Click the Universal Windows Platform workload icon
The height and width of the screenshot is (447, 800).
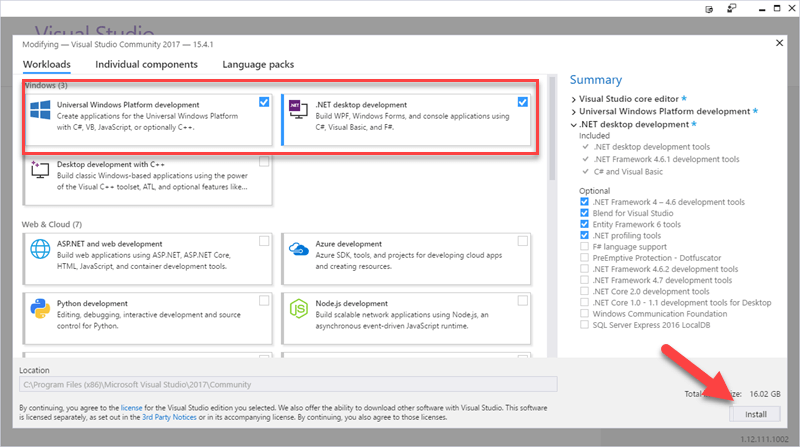pyautogui.click(x=41, y=110)
